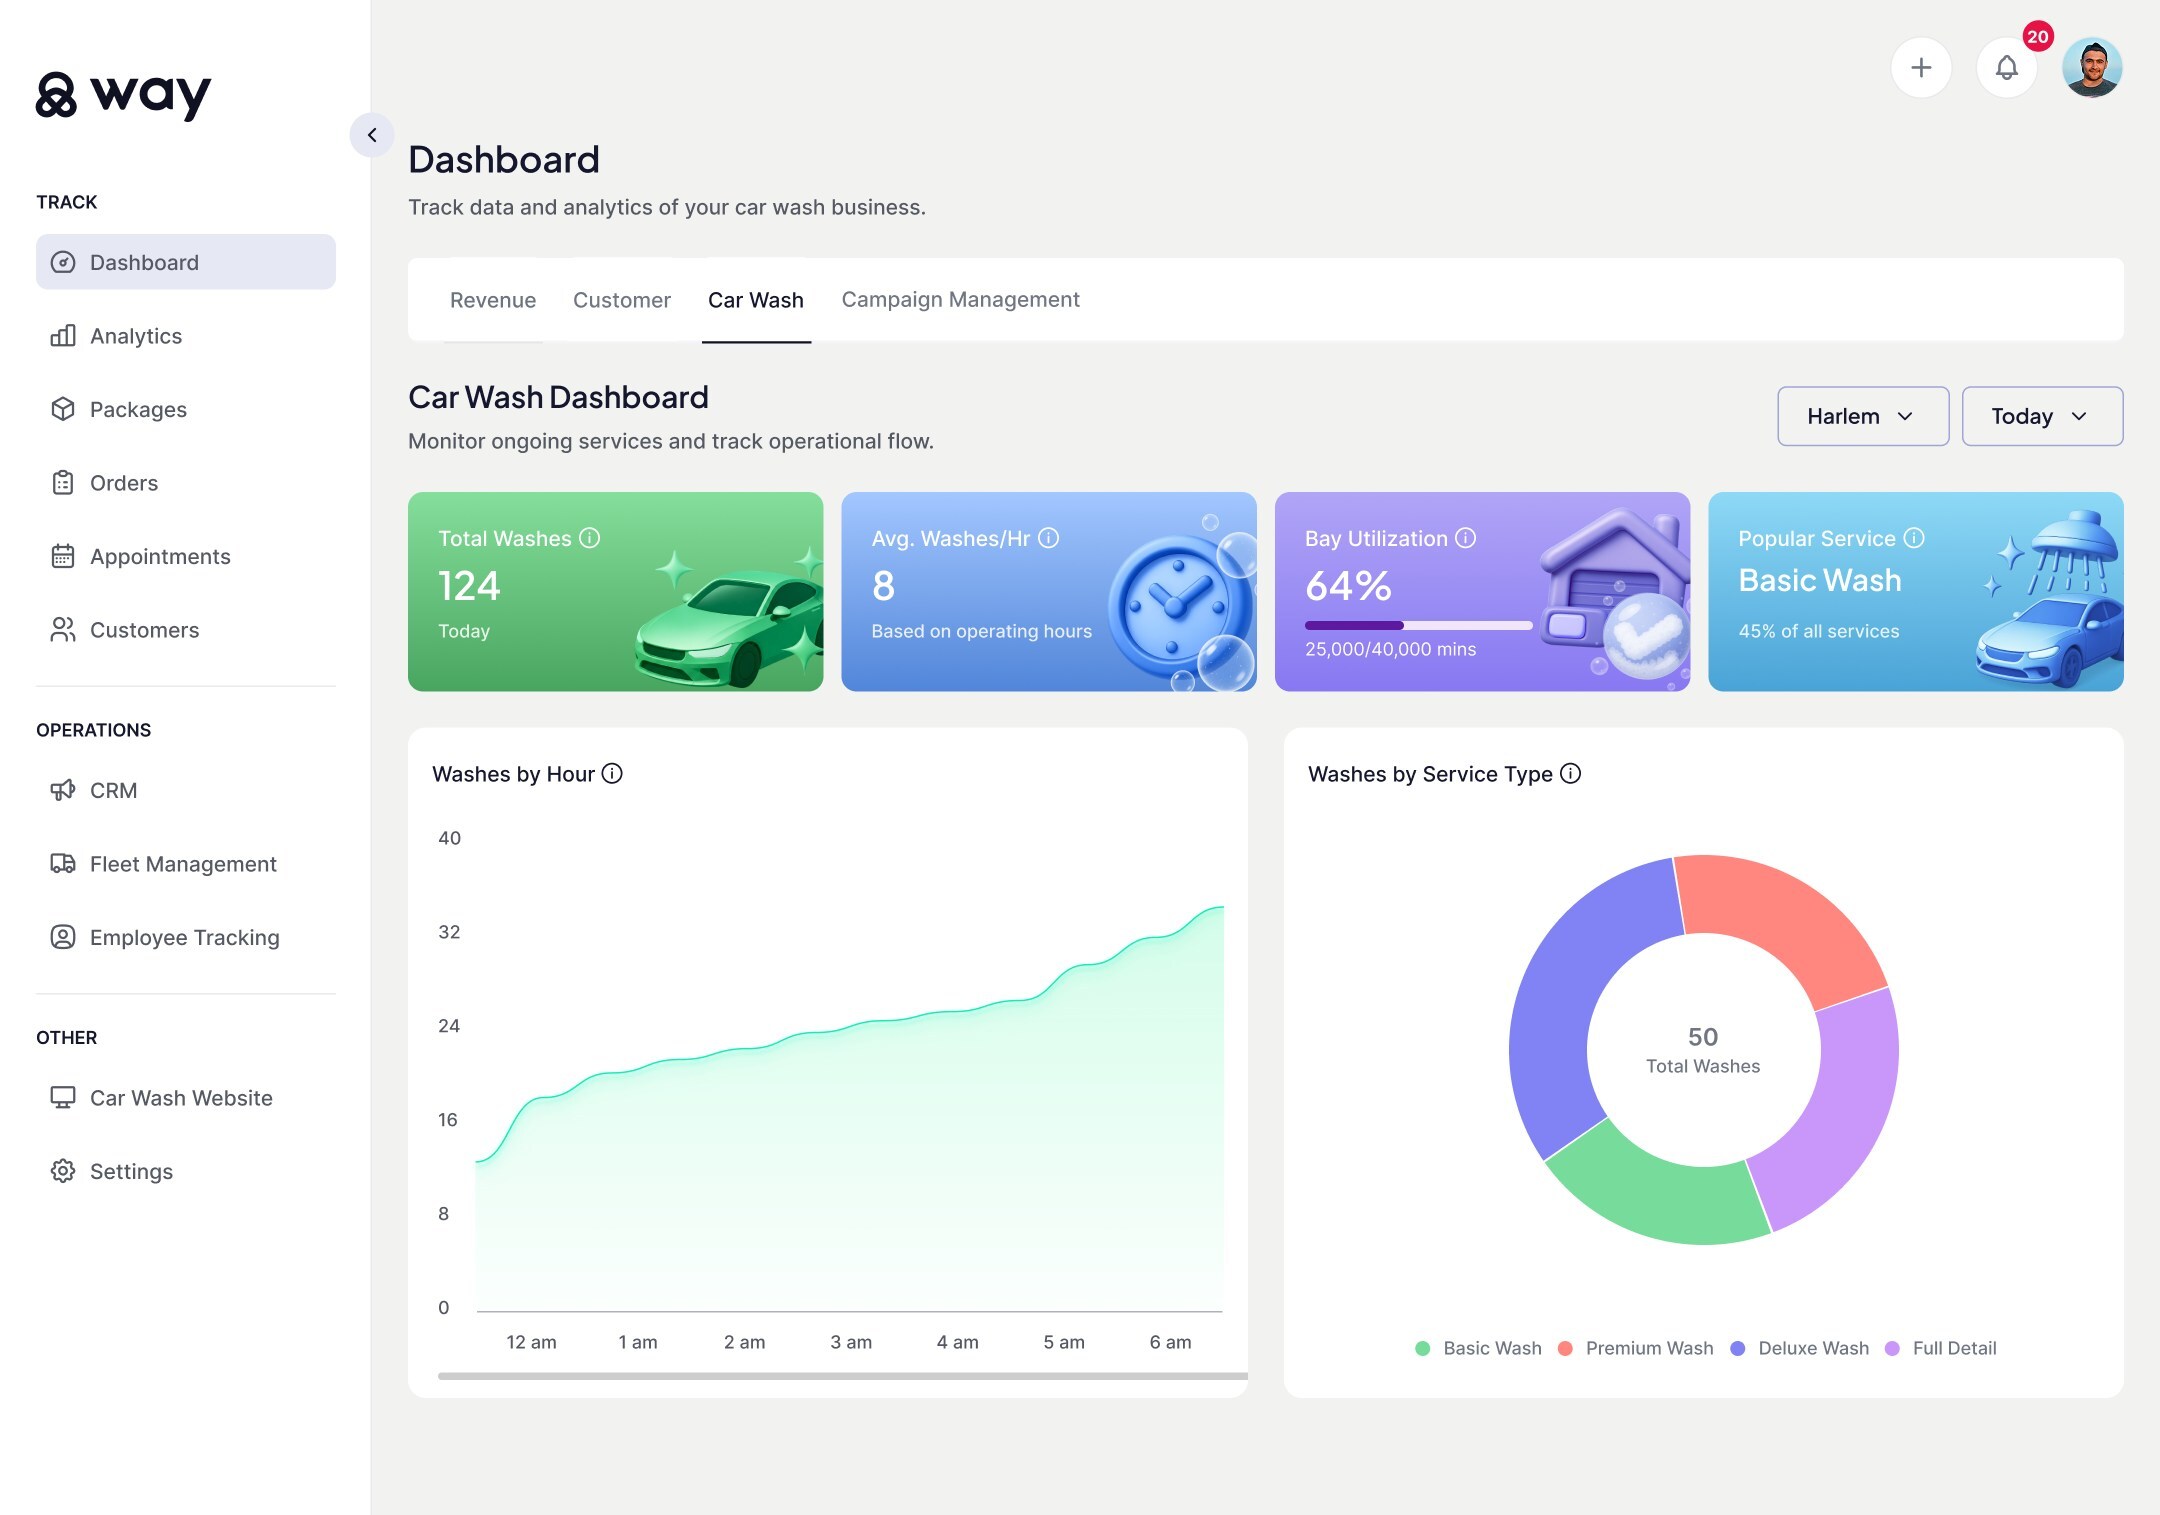Click the plus button in the header
This screenshot has width=2160, height=1515.
click(x=1921, y=67)
